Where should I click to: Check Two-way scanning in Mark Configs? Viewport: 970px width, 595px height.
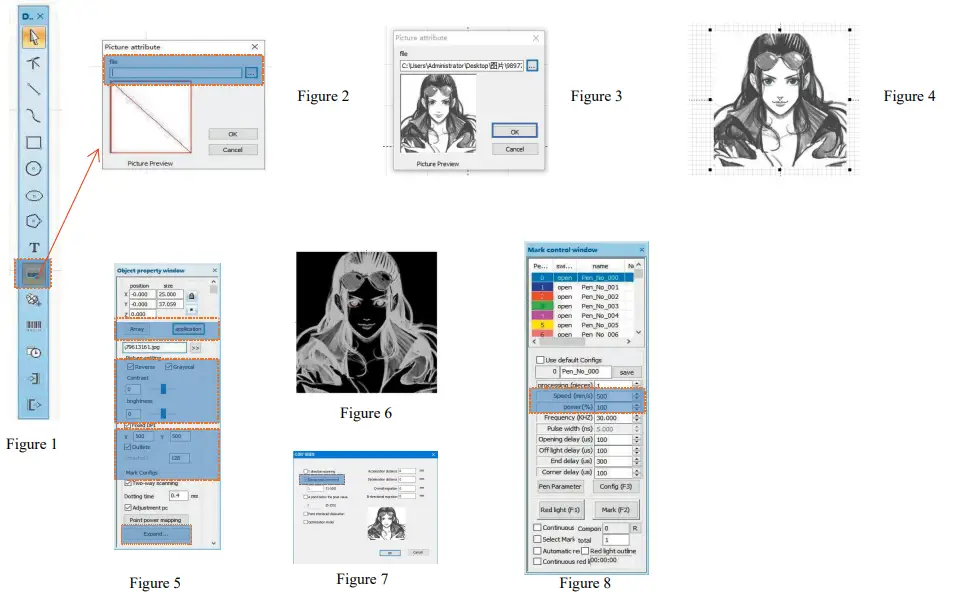pos(126,483)
